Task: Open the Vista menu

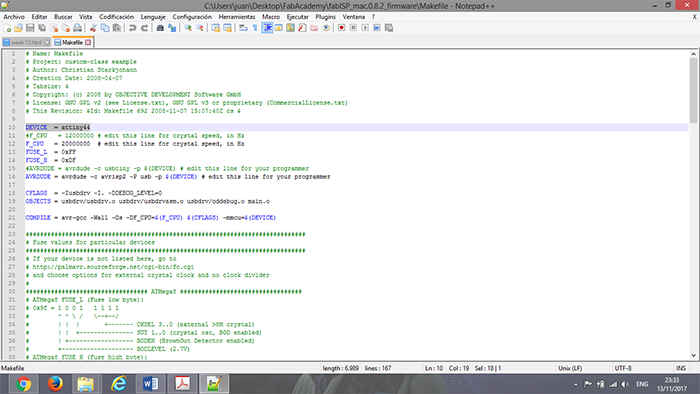Action: pos(86,17)
